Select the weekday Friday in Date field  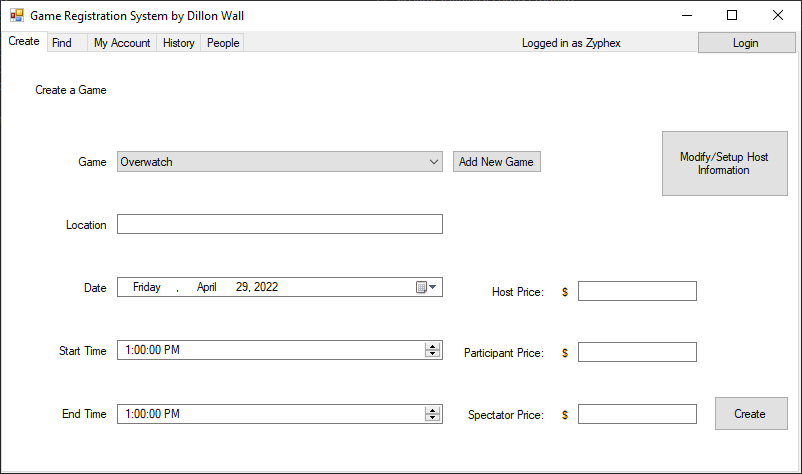(x=147, y=287)
